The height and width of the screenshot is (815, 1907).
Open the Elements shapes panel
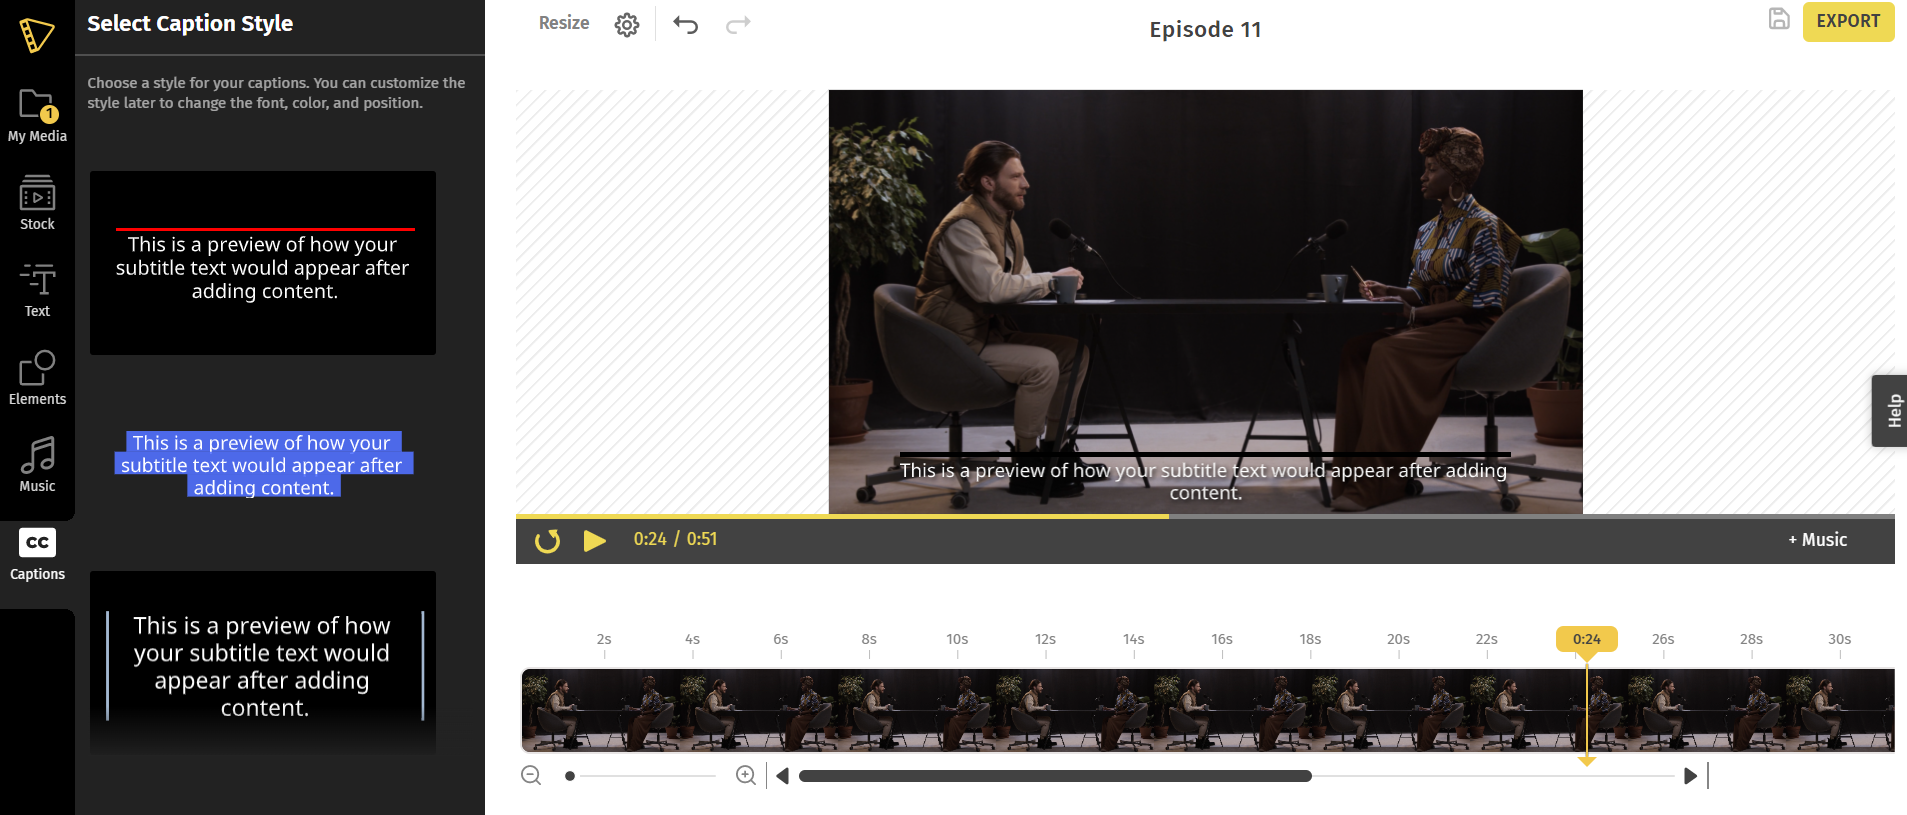pos(37,377)
